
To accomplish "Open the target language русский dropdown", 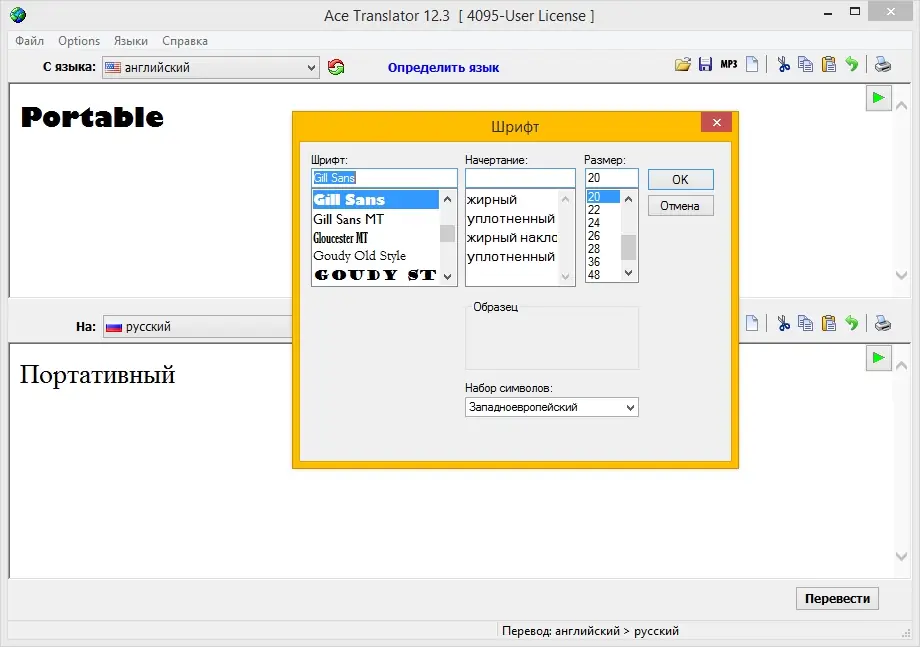I will pyautogui.click(x=198, y=327).
